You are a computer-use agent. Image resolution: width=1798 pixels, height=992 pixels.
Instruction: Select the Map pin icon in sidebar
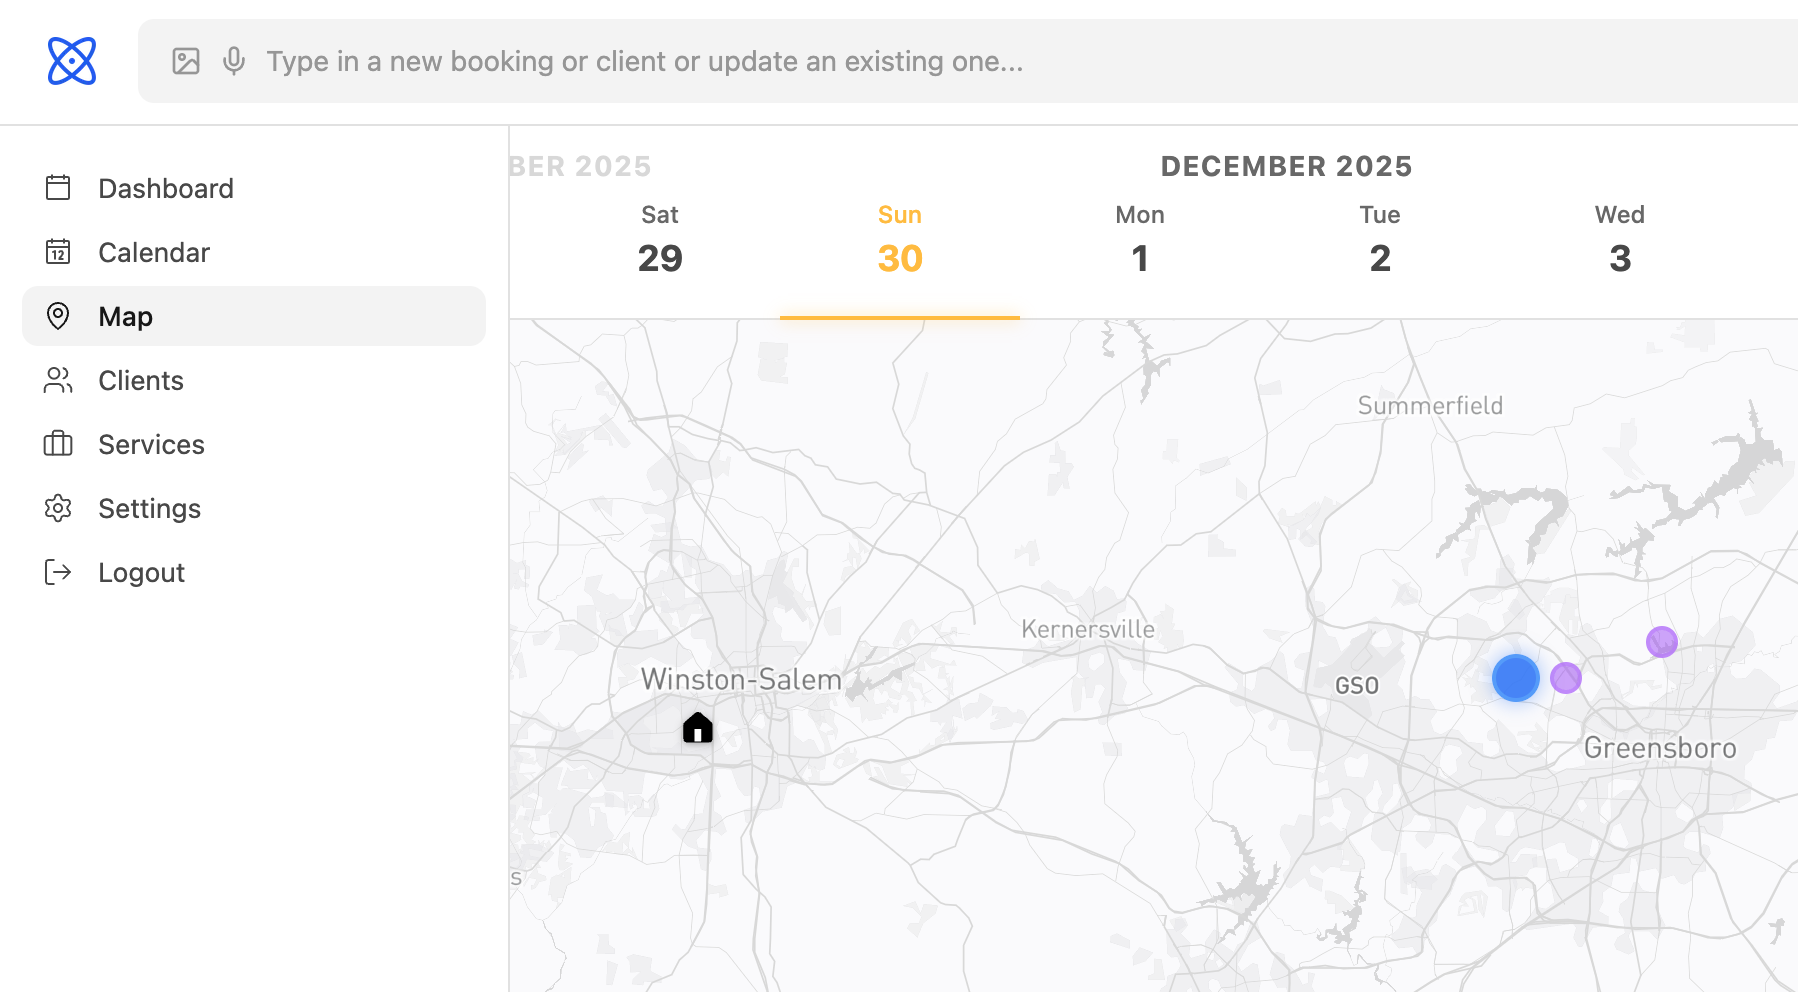tap(58, 316)
